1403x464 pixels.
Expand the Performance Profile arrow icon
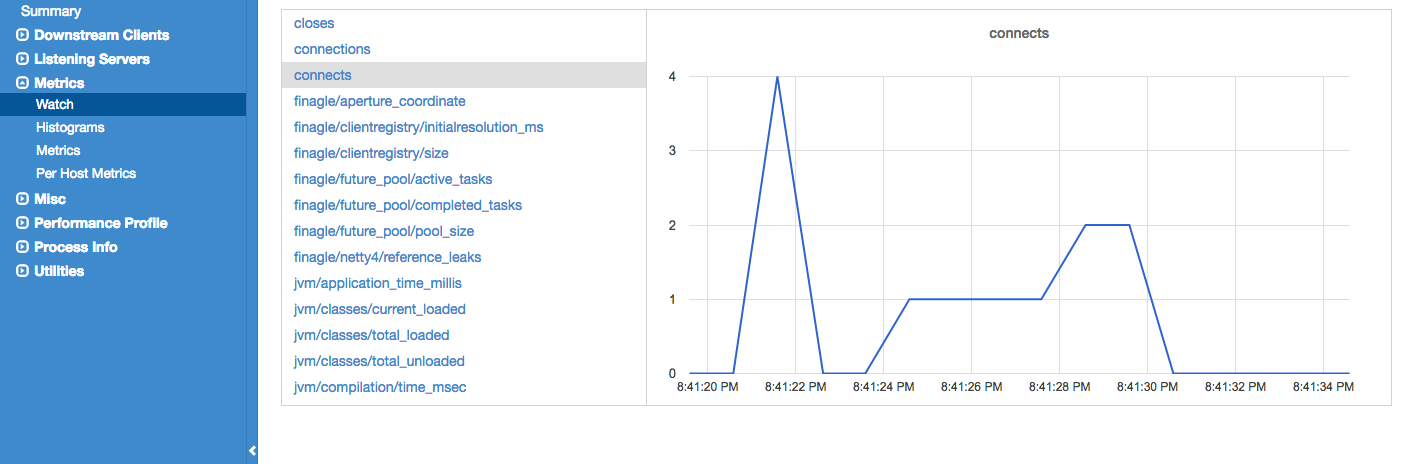click(x=23, y=223)
